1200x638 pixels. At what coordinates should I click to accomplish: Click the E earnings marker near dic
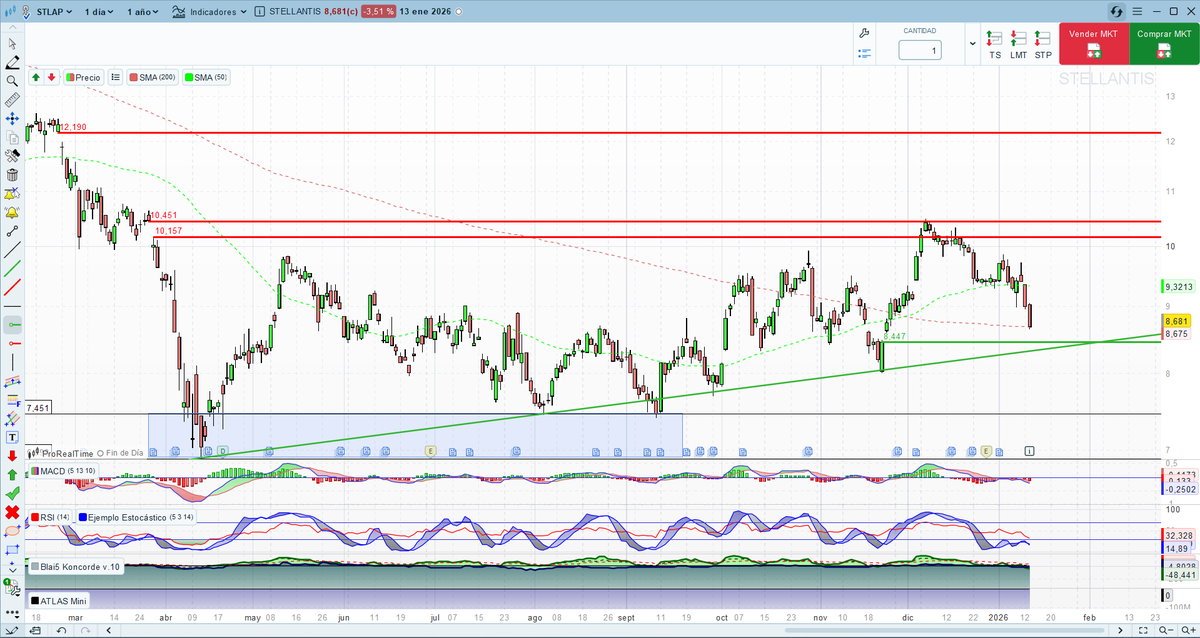coord(986,451)
